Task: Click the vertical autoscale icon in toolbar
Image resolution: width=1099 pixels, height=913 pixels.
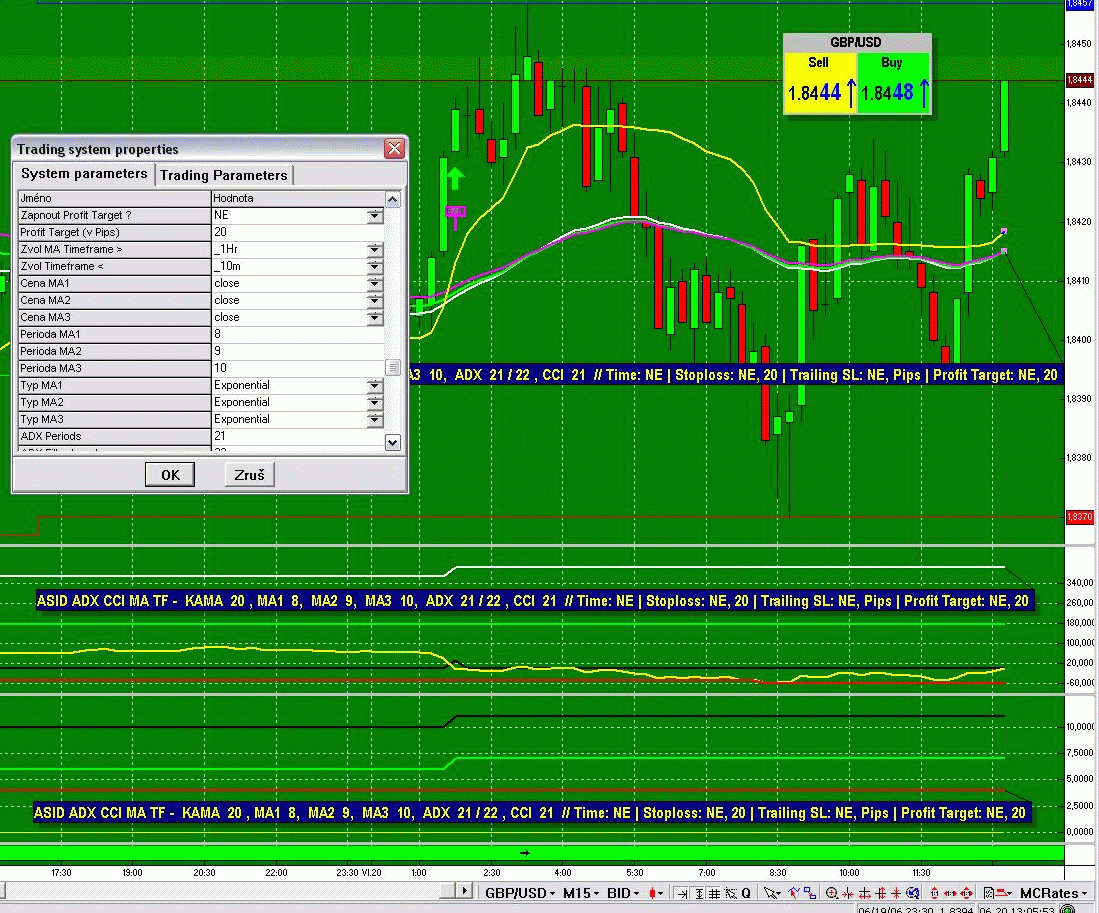Action: pos(699,893)
